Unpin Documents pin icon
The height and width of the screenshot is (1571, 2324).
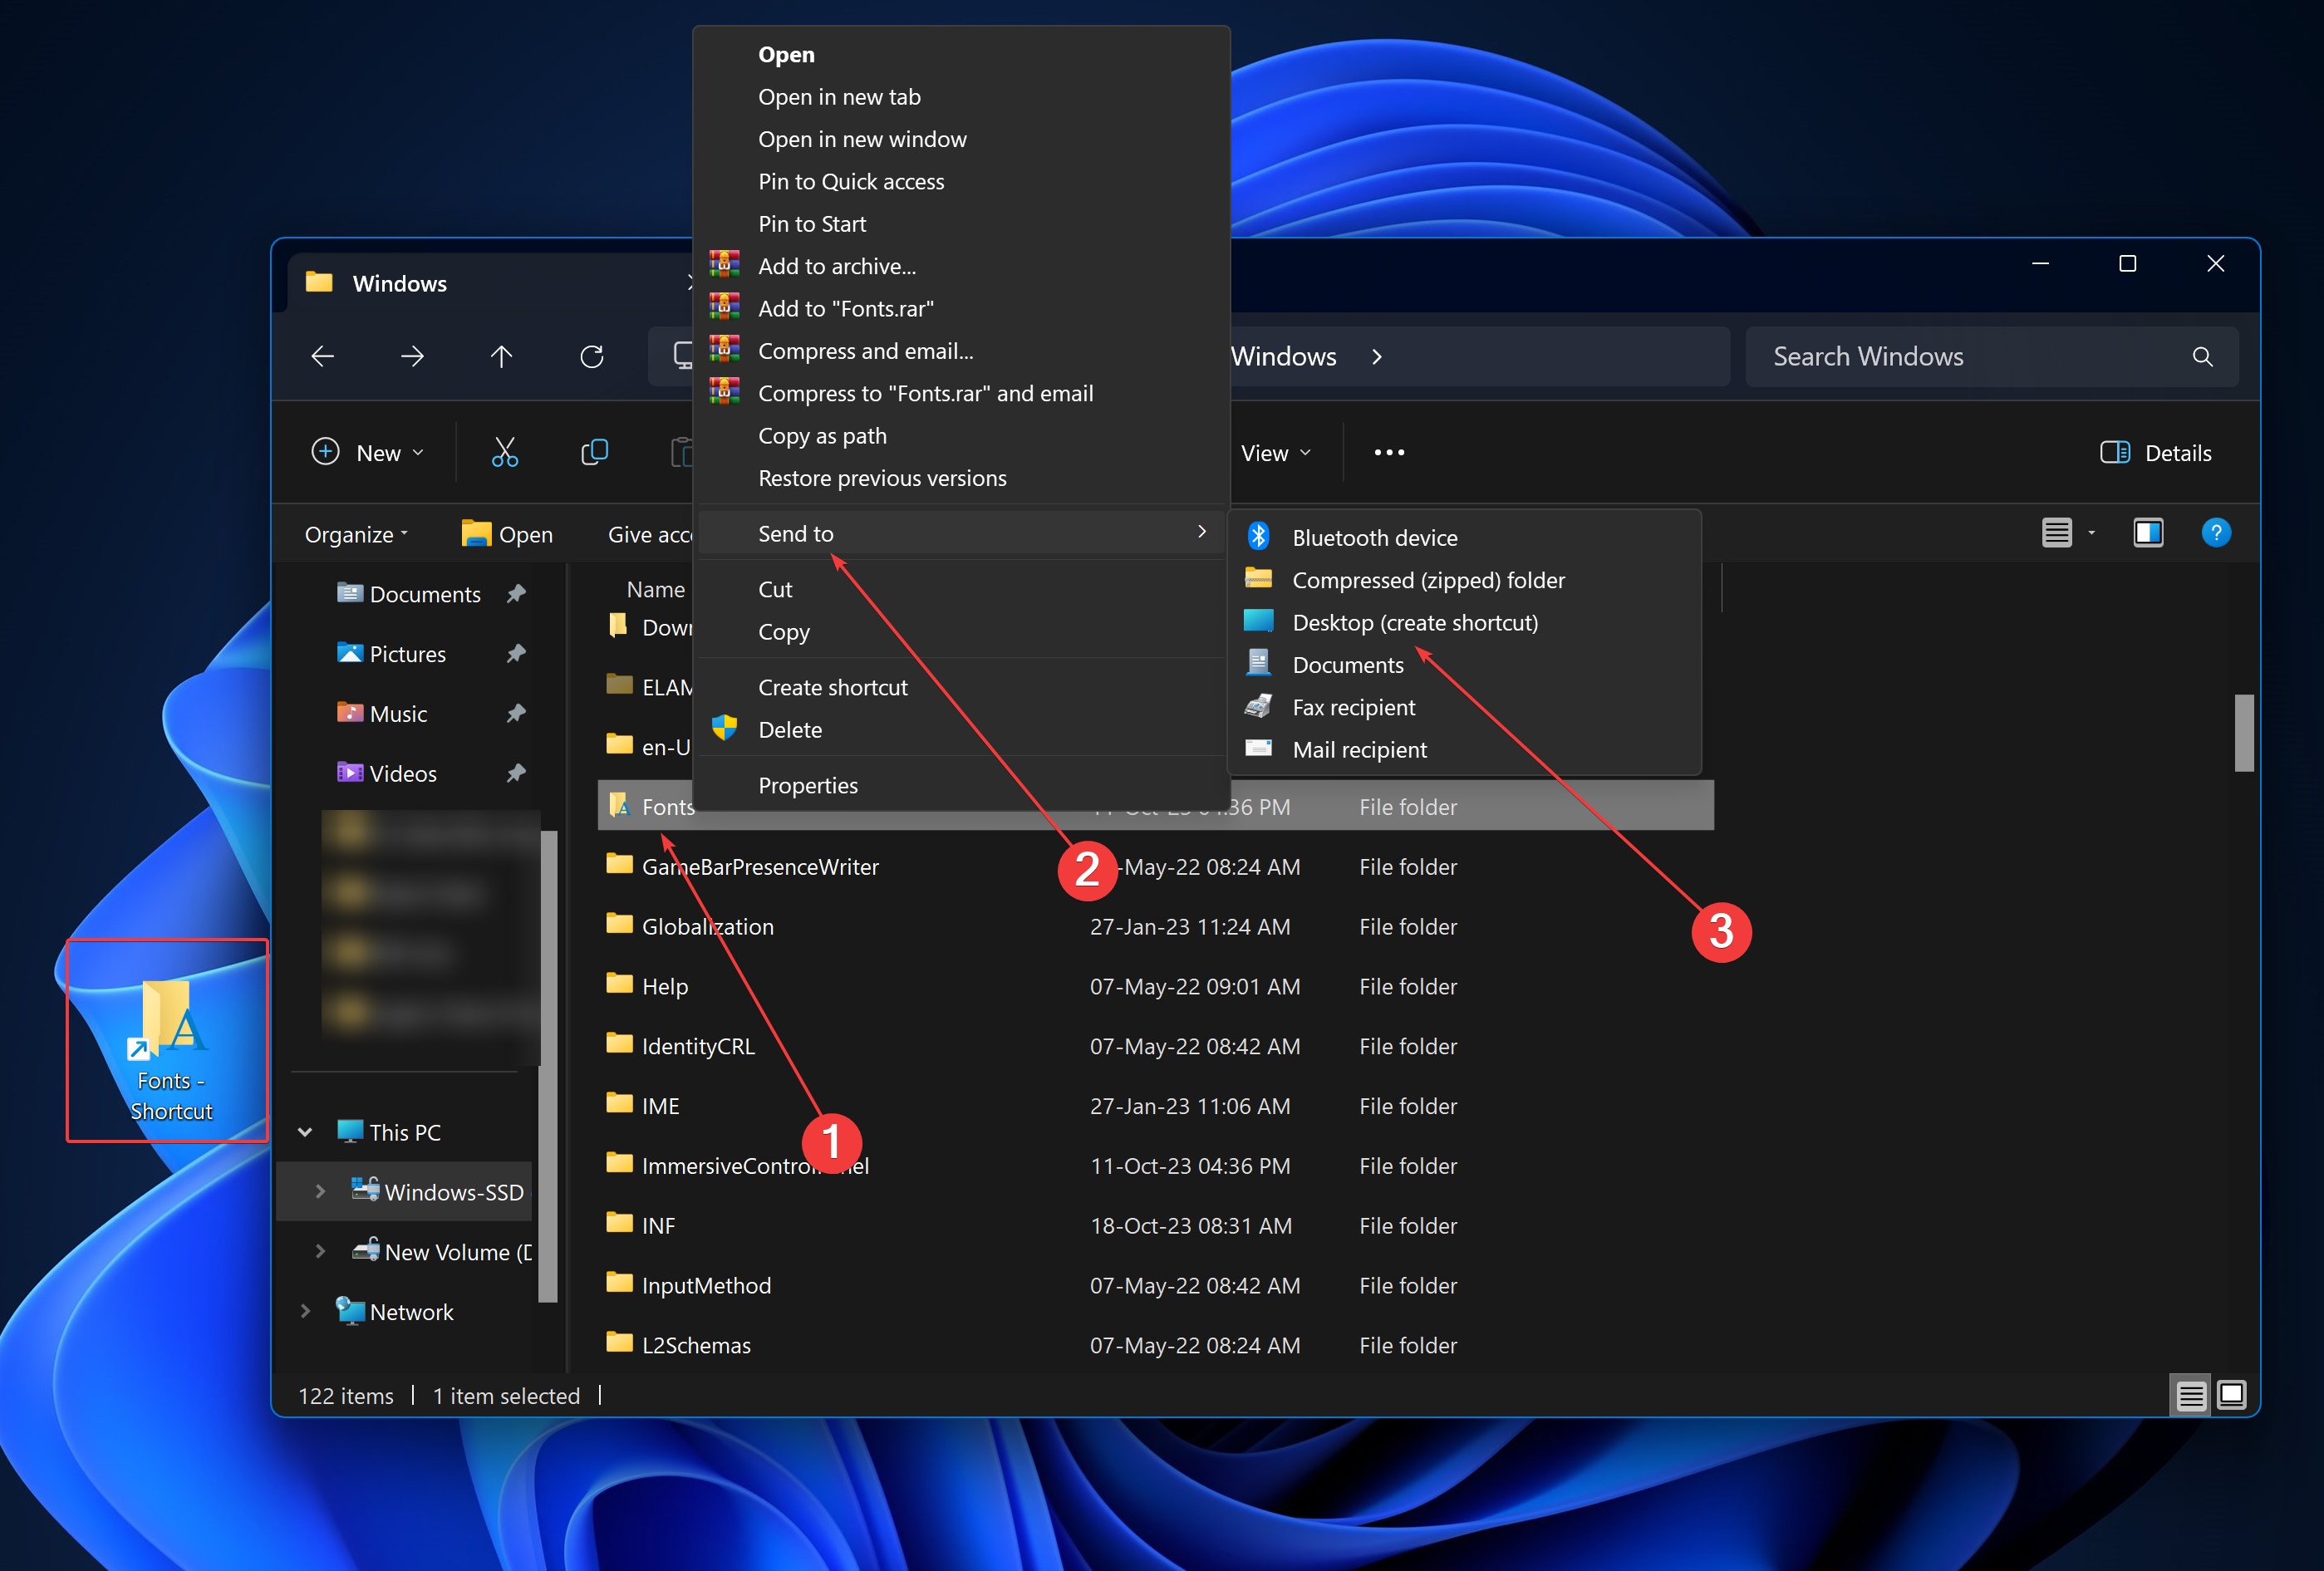[x=516, y=594]
